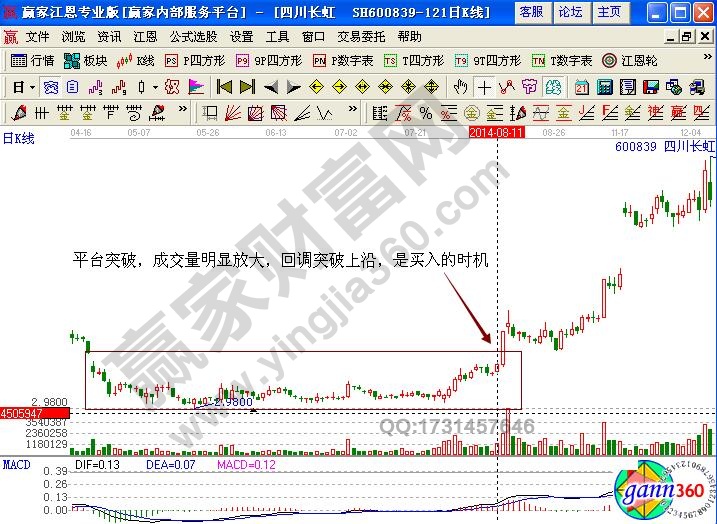The height and width of the screenshot is (524, 717).
Task: Open the 帮助 help menu
Action: tap(409, 36)
